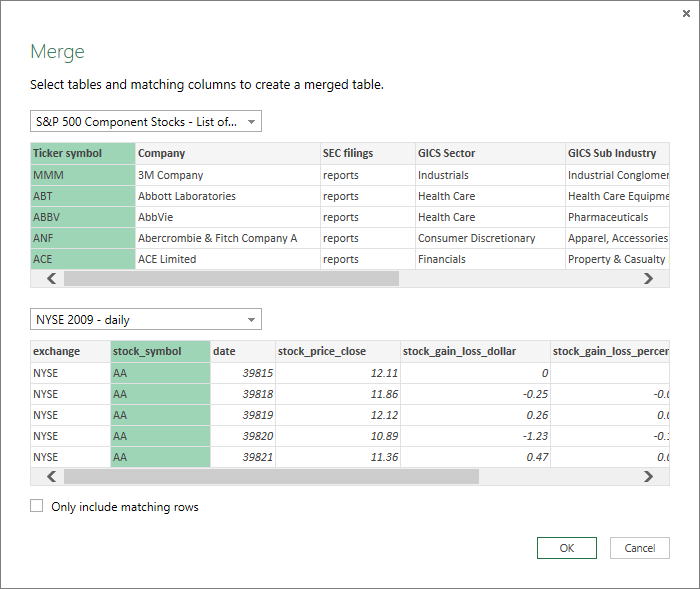The width and height of the screenshot is (700, 589).
Task: Enable Only include matching rows checkbox
Action: point(37,507)
